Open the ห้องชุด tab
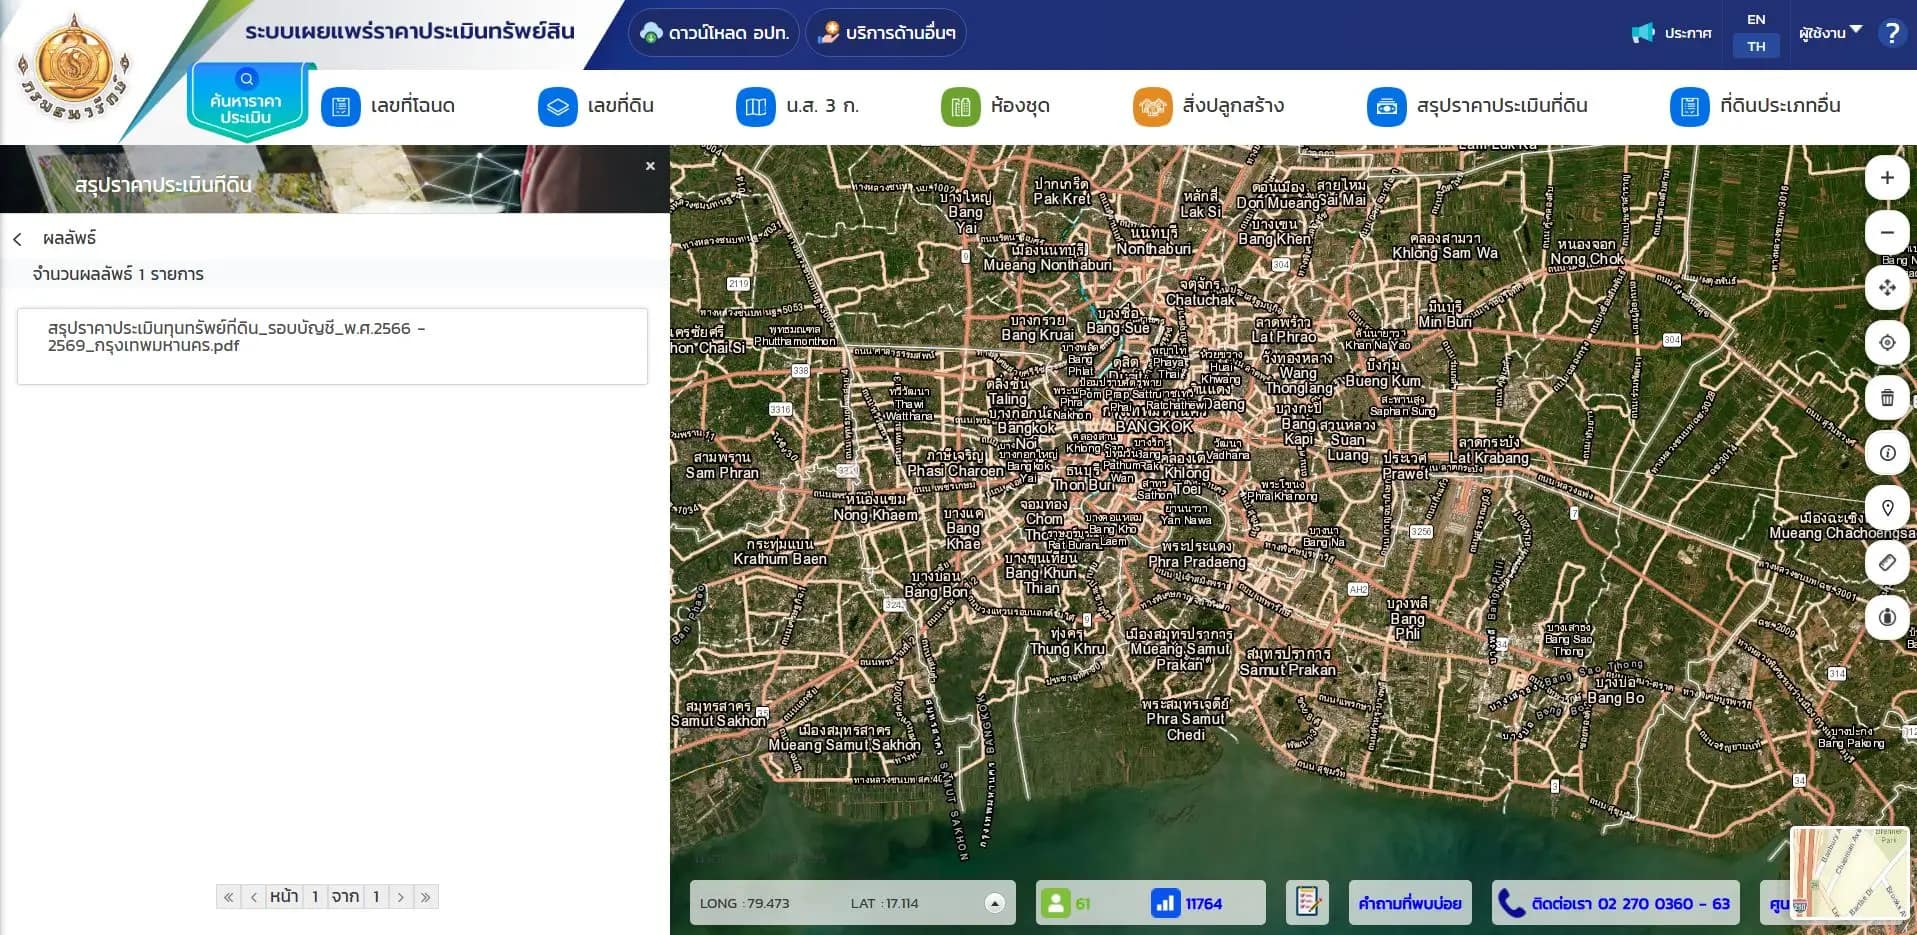This screenshot has width=1917, height=935. (x=996, y=106)
